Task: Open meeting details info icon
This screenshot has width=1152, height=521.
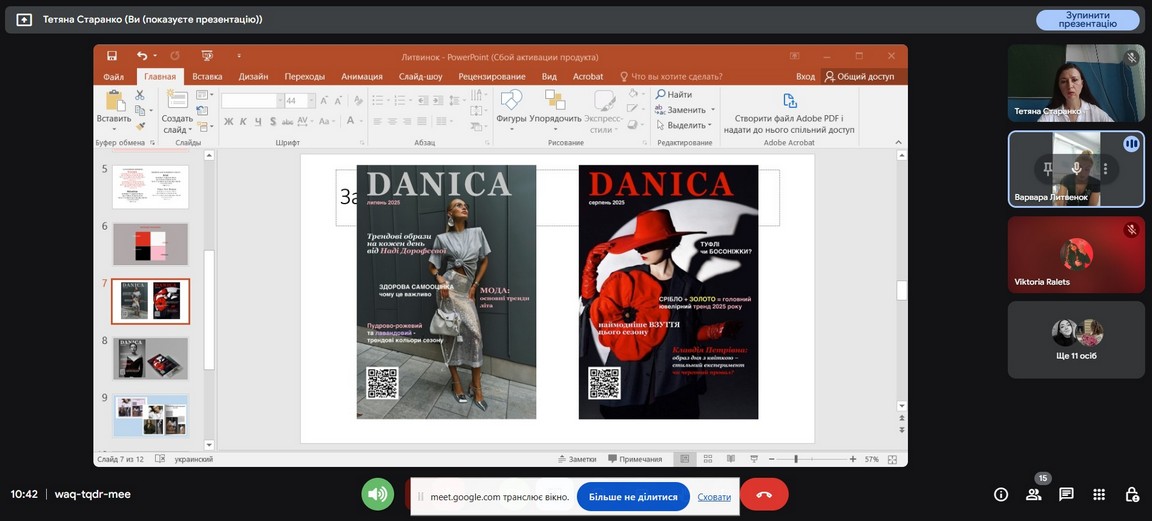Action: 1001,495
